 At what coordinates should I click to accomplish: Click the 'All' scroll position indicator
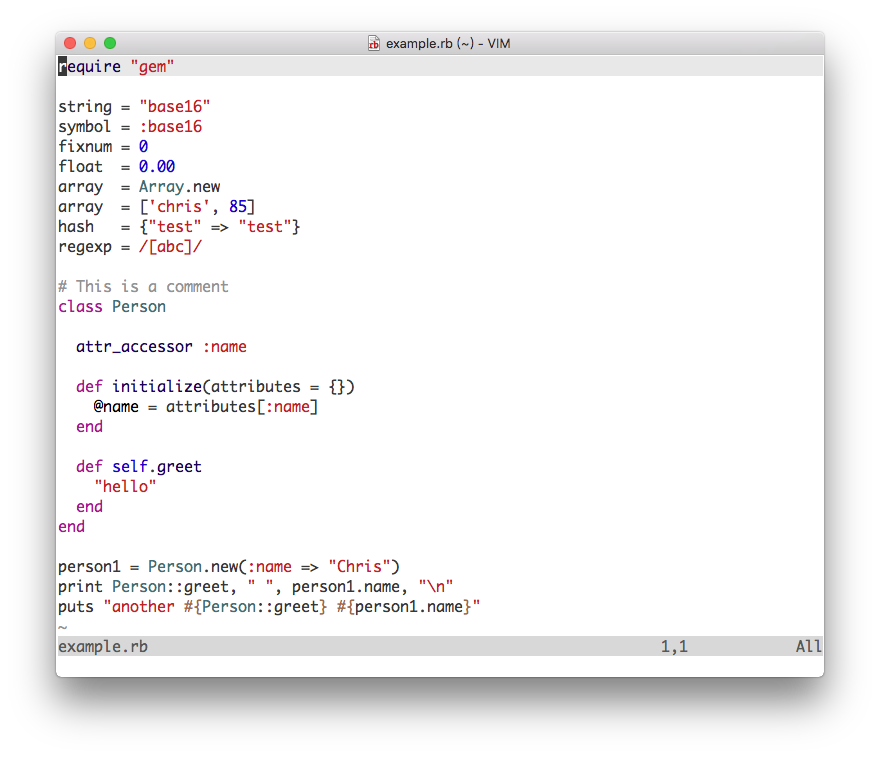coord(809,646)
